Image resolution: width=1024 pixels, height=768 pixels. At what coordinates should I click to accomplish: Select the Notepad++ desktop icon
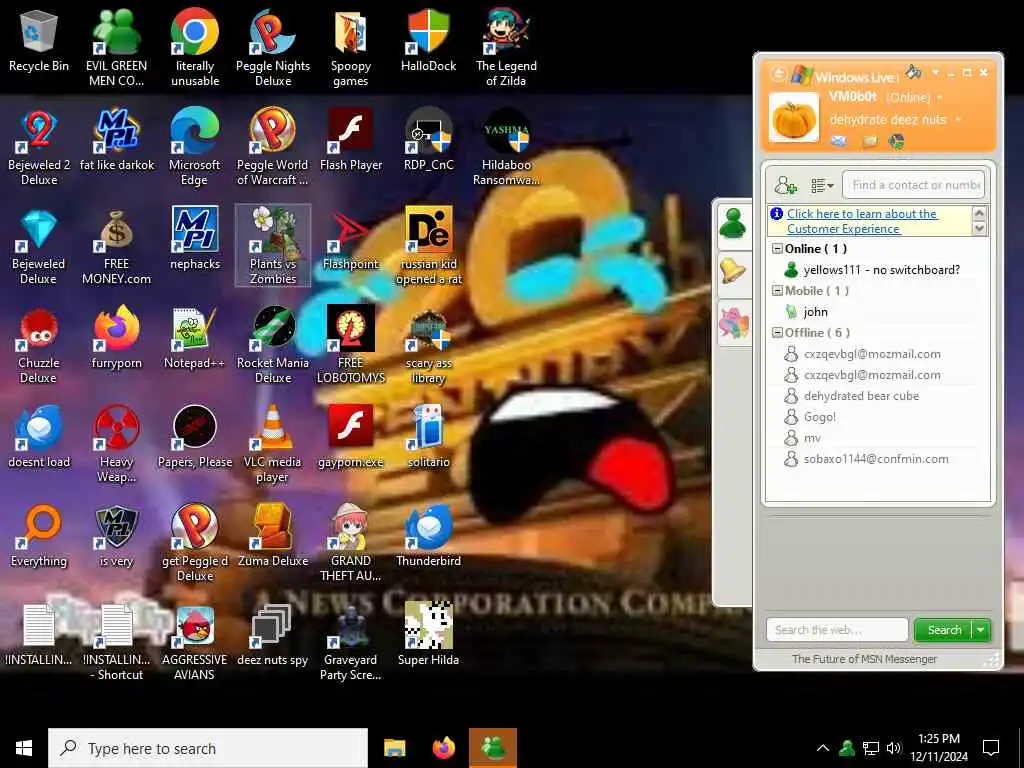tap(195, 340)
